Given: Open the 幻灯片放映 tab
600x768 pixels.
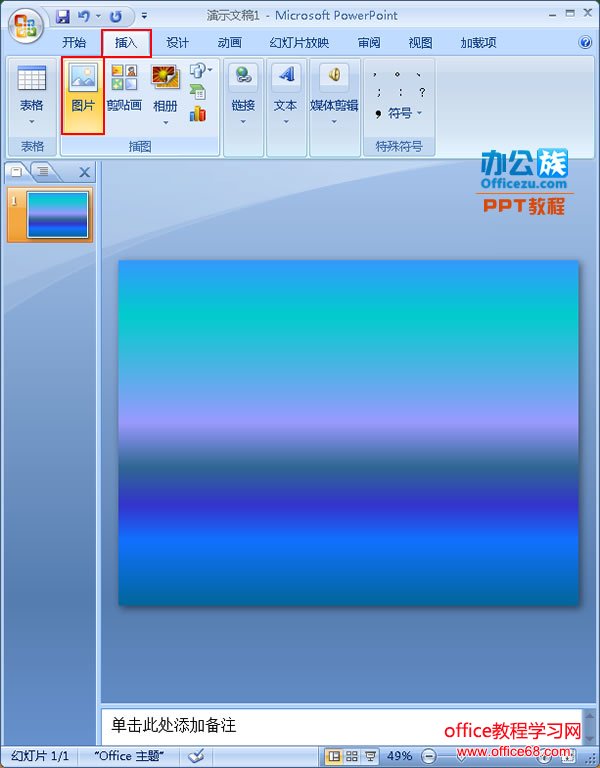Looking at the screenshot, I should [299, 43].
